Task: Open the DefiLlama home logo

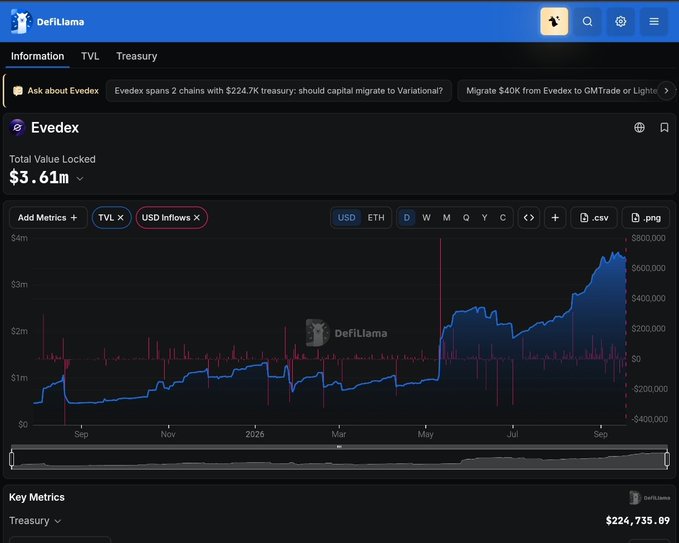Action: point(47,22)
